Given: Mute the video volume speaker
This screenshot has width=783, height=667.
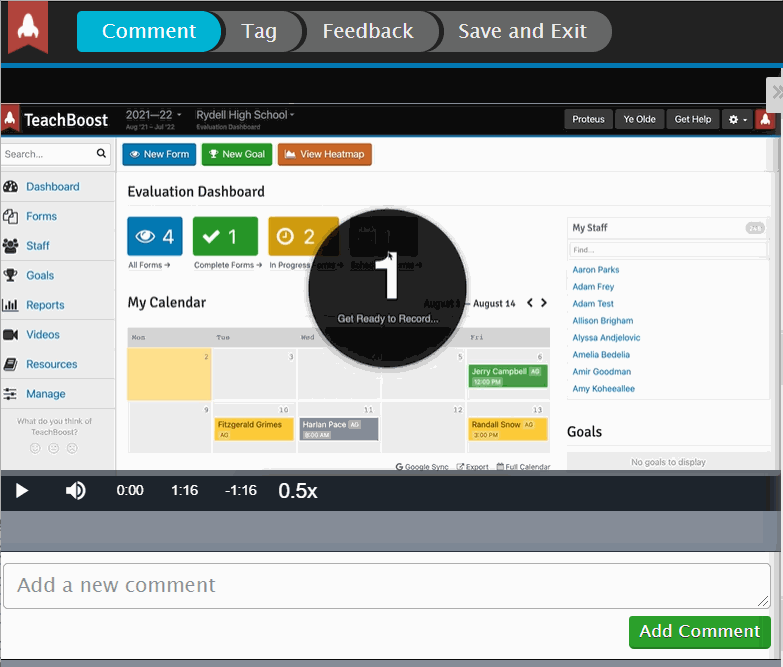Looking at the screenshot, I should [x=75, y=491].
